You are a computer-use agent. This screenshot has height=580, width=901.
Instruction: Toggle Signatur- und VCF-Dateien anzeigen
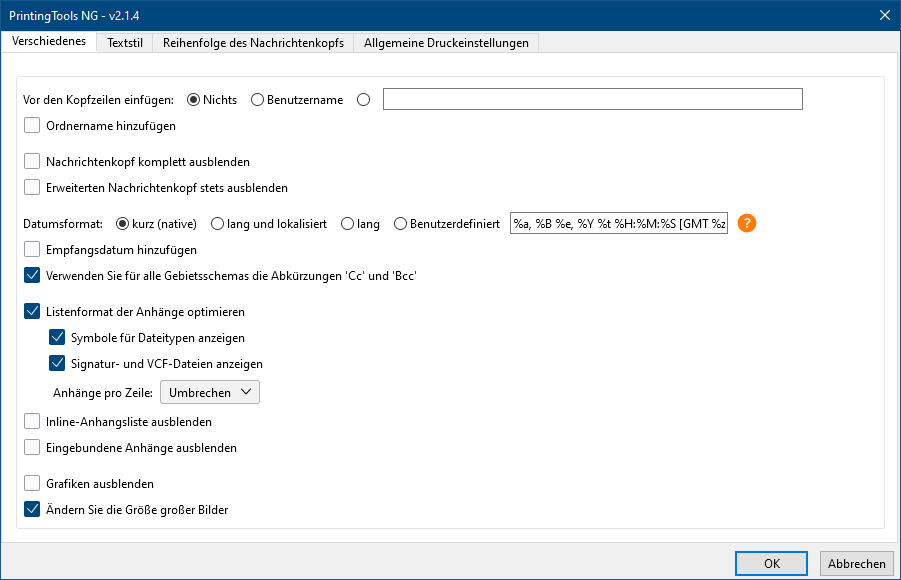click(x=57, y=363)
